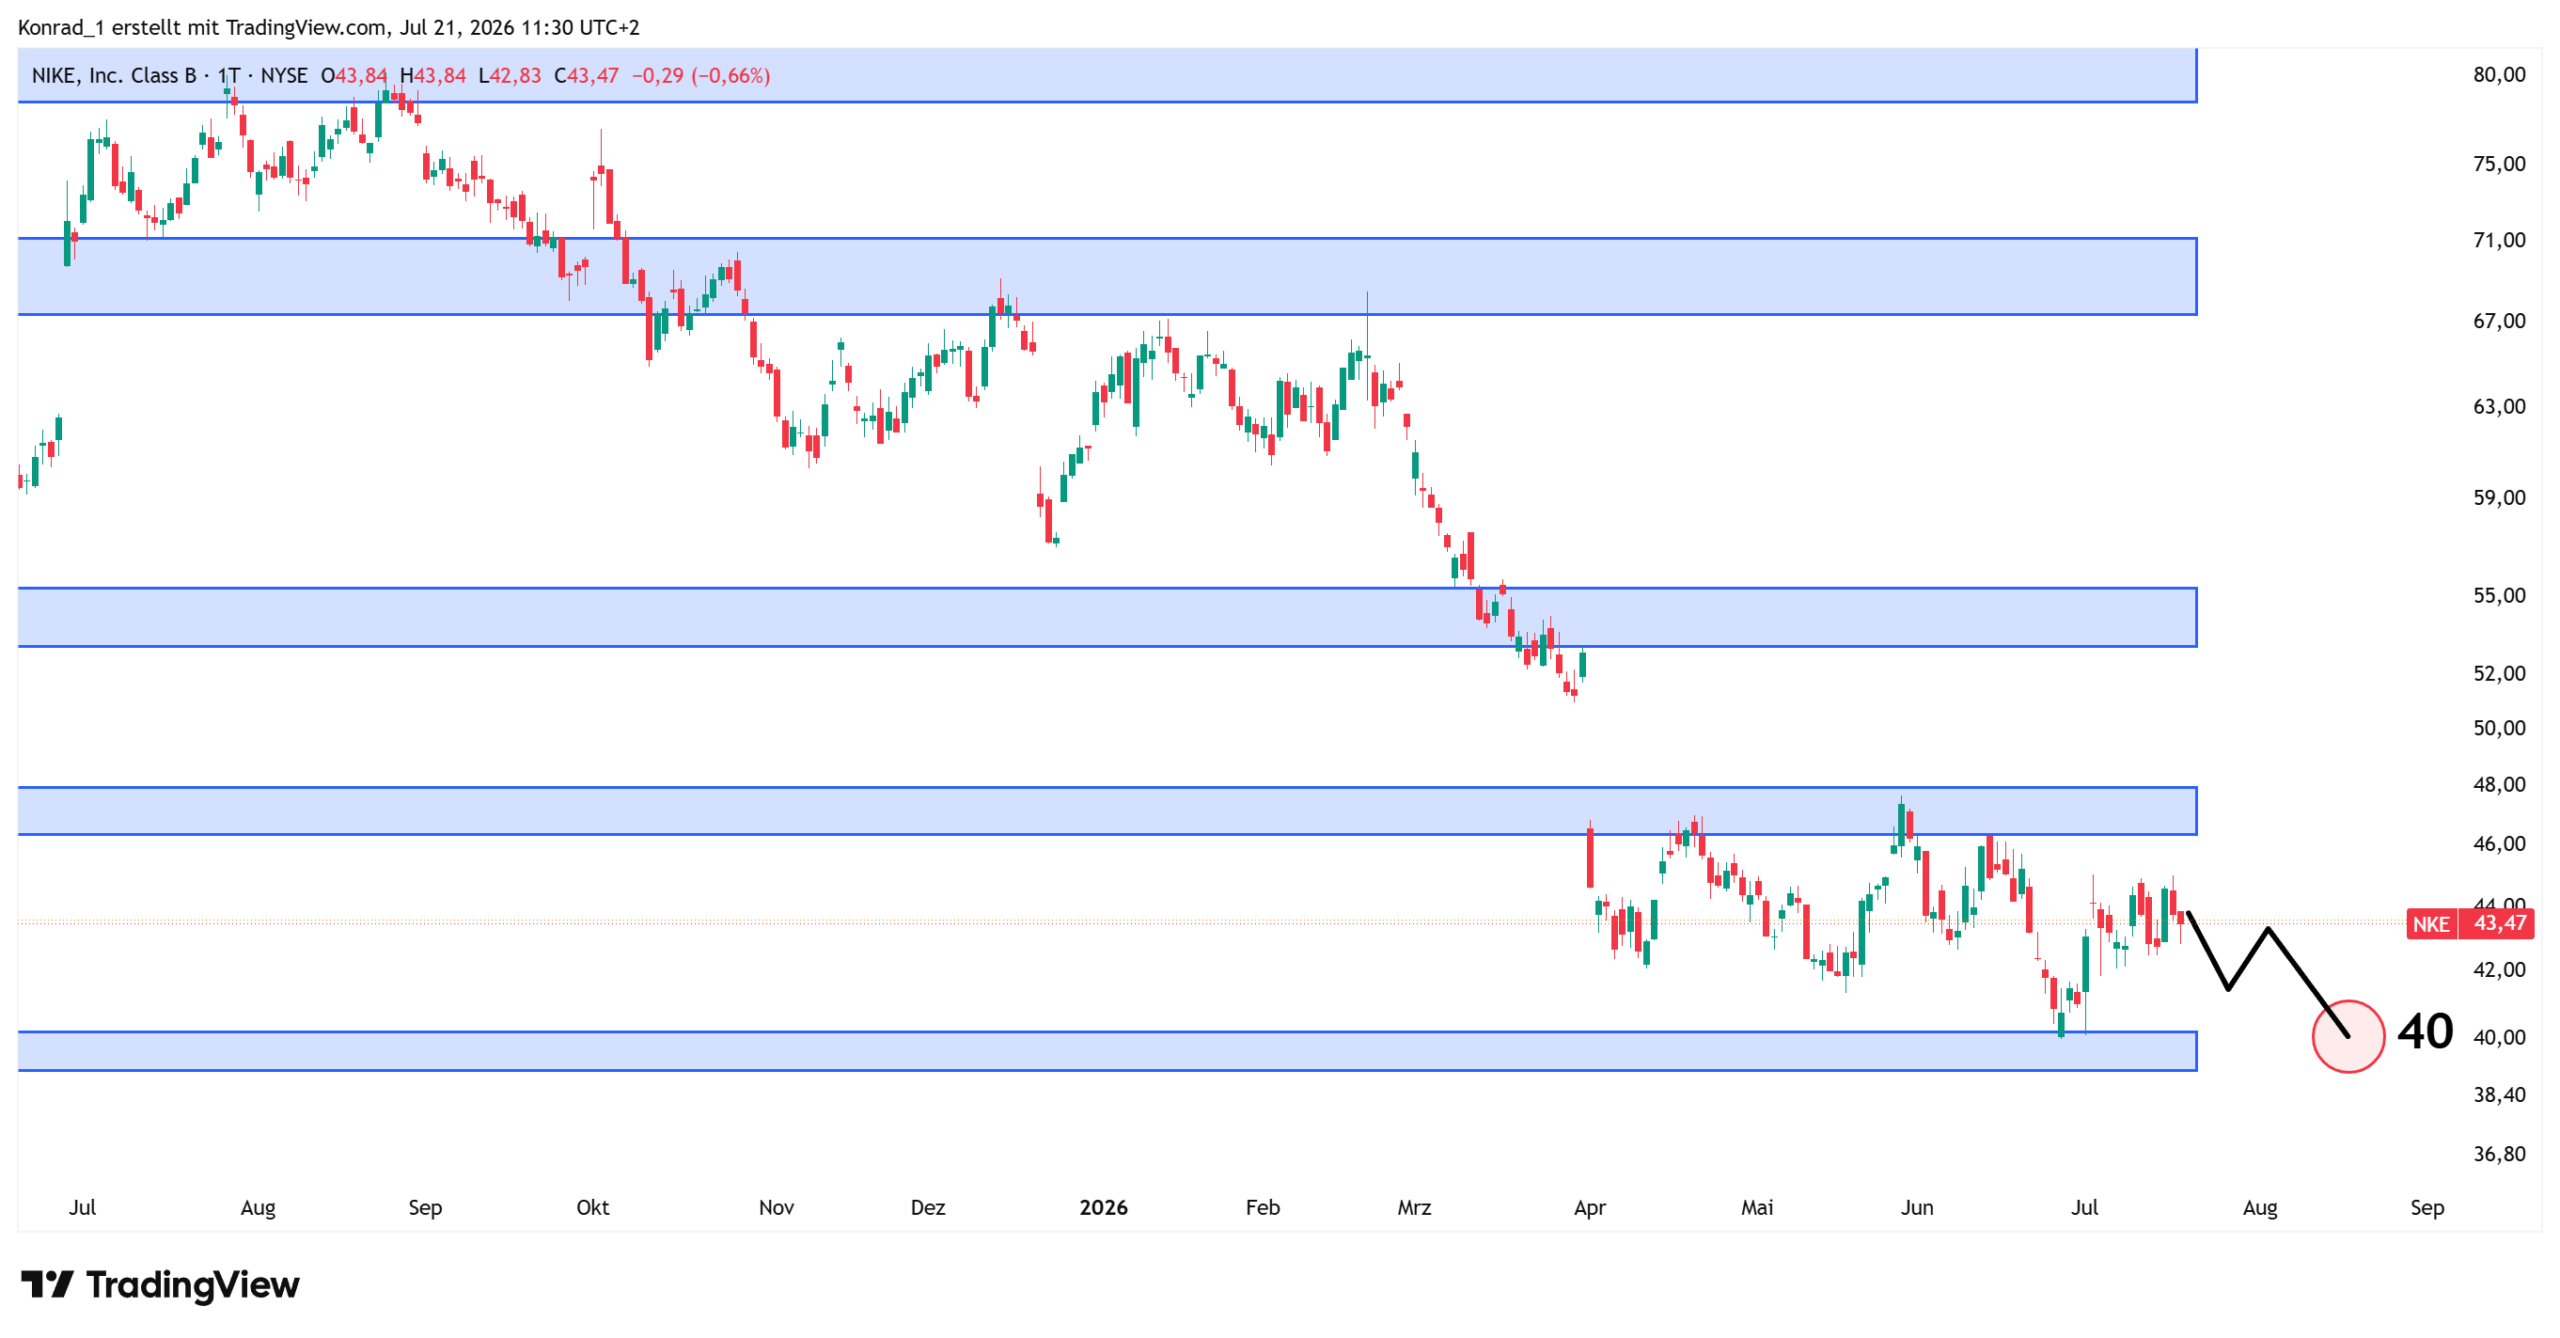Click the 'Feb' label on the time axis
Viewport: 2560px width, 1338px height.
point(1263,1208)
